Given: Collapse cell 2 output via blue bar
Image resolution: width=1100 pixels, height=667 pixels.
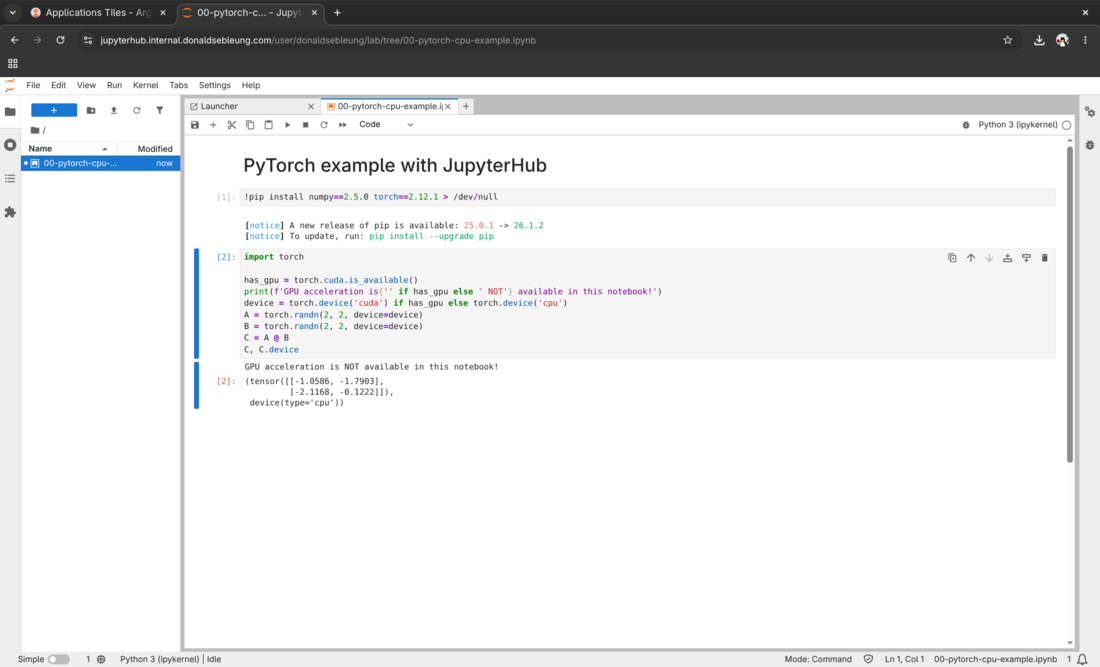Looking at the screenshot, I should (x=196, y=385).
